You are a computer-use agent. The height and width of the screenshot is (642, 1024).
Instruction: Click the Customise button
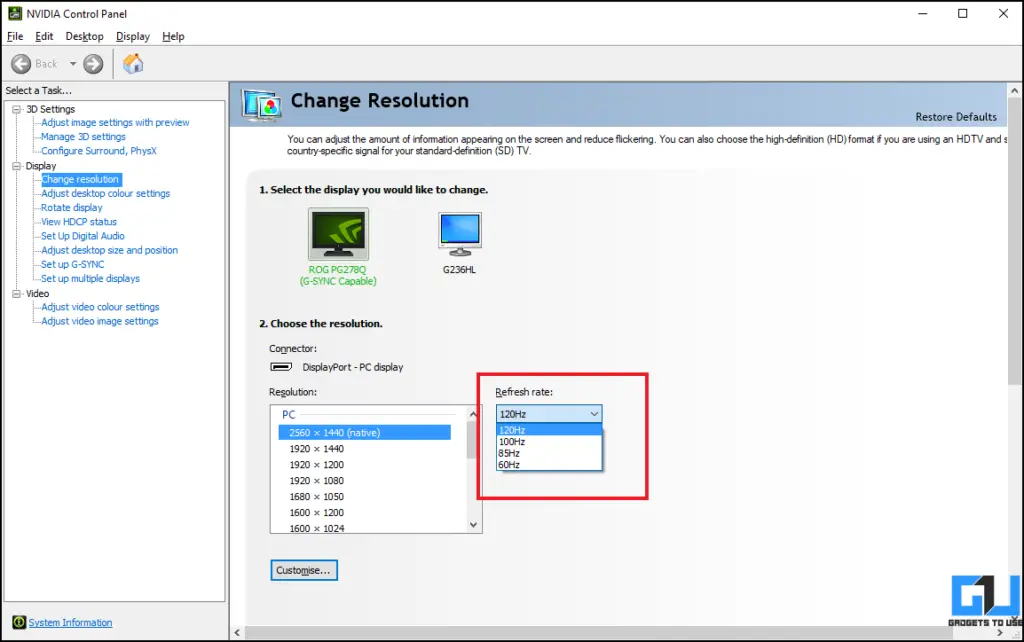click(x=303, y=569)
